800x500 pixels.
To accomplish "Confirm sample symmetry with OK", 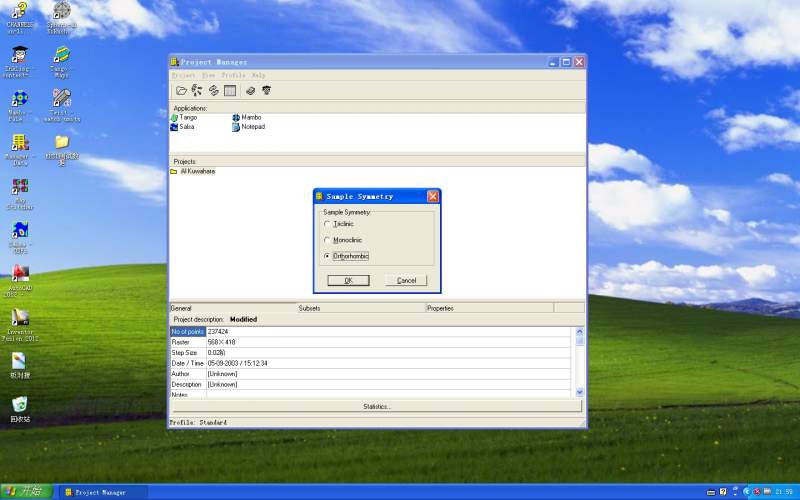I will (348, 281).
